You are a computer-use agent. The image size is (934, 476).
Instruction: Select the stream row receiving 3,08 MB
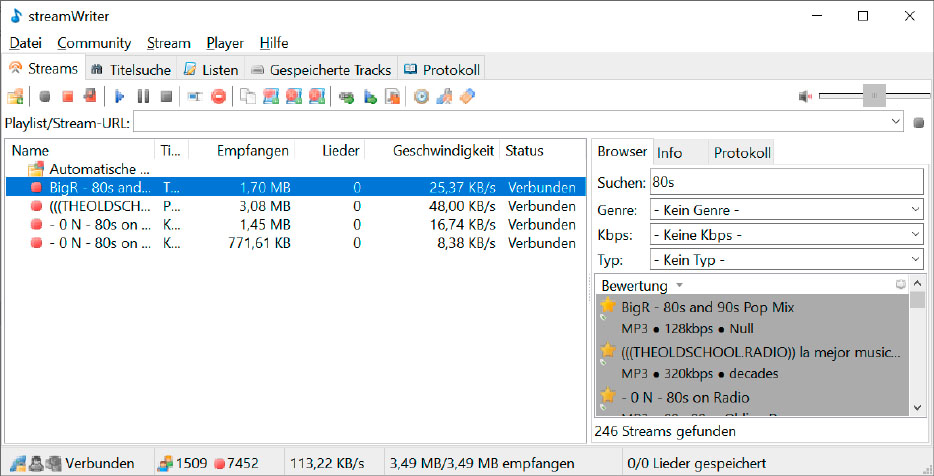pos(296,206)
